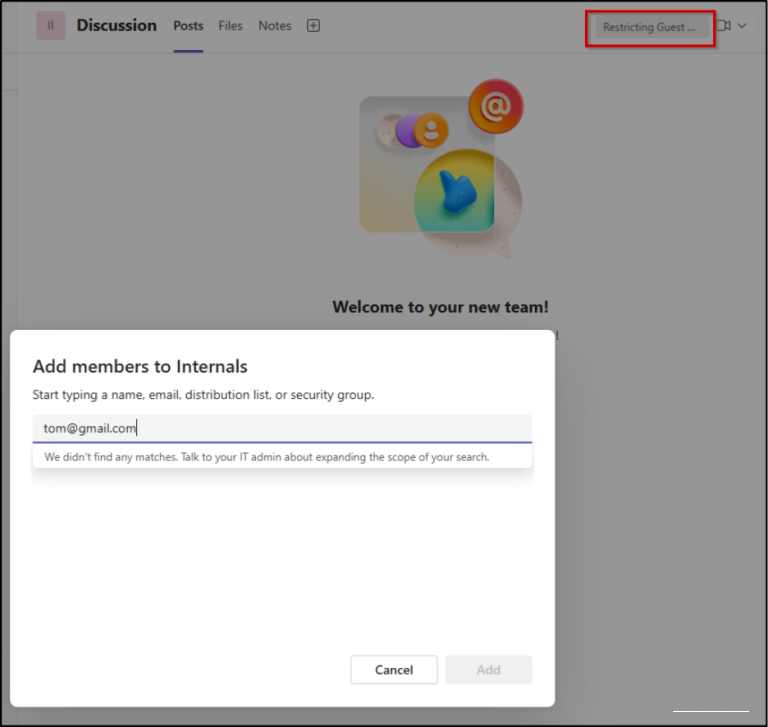
Task: Focus the member search field containing tom@gmail.com
Action: (x=282, y=428)
